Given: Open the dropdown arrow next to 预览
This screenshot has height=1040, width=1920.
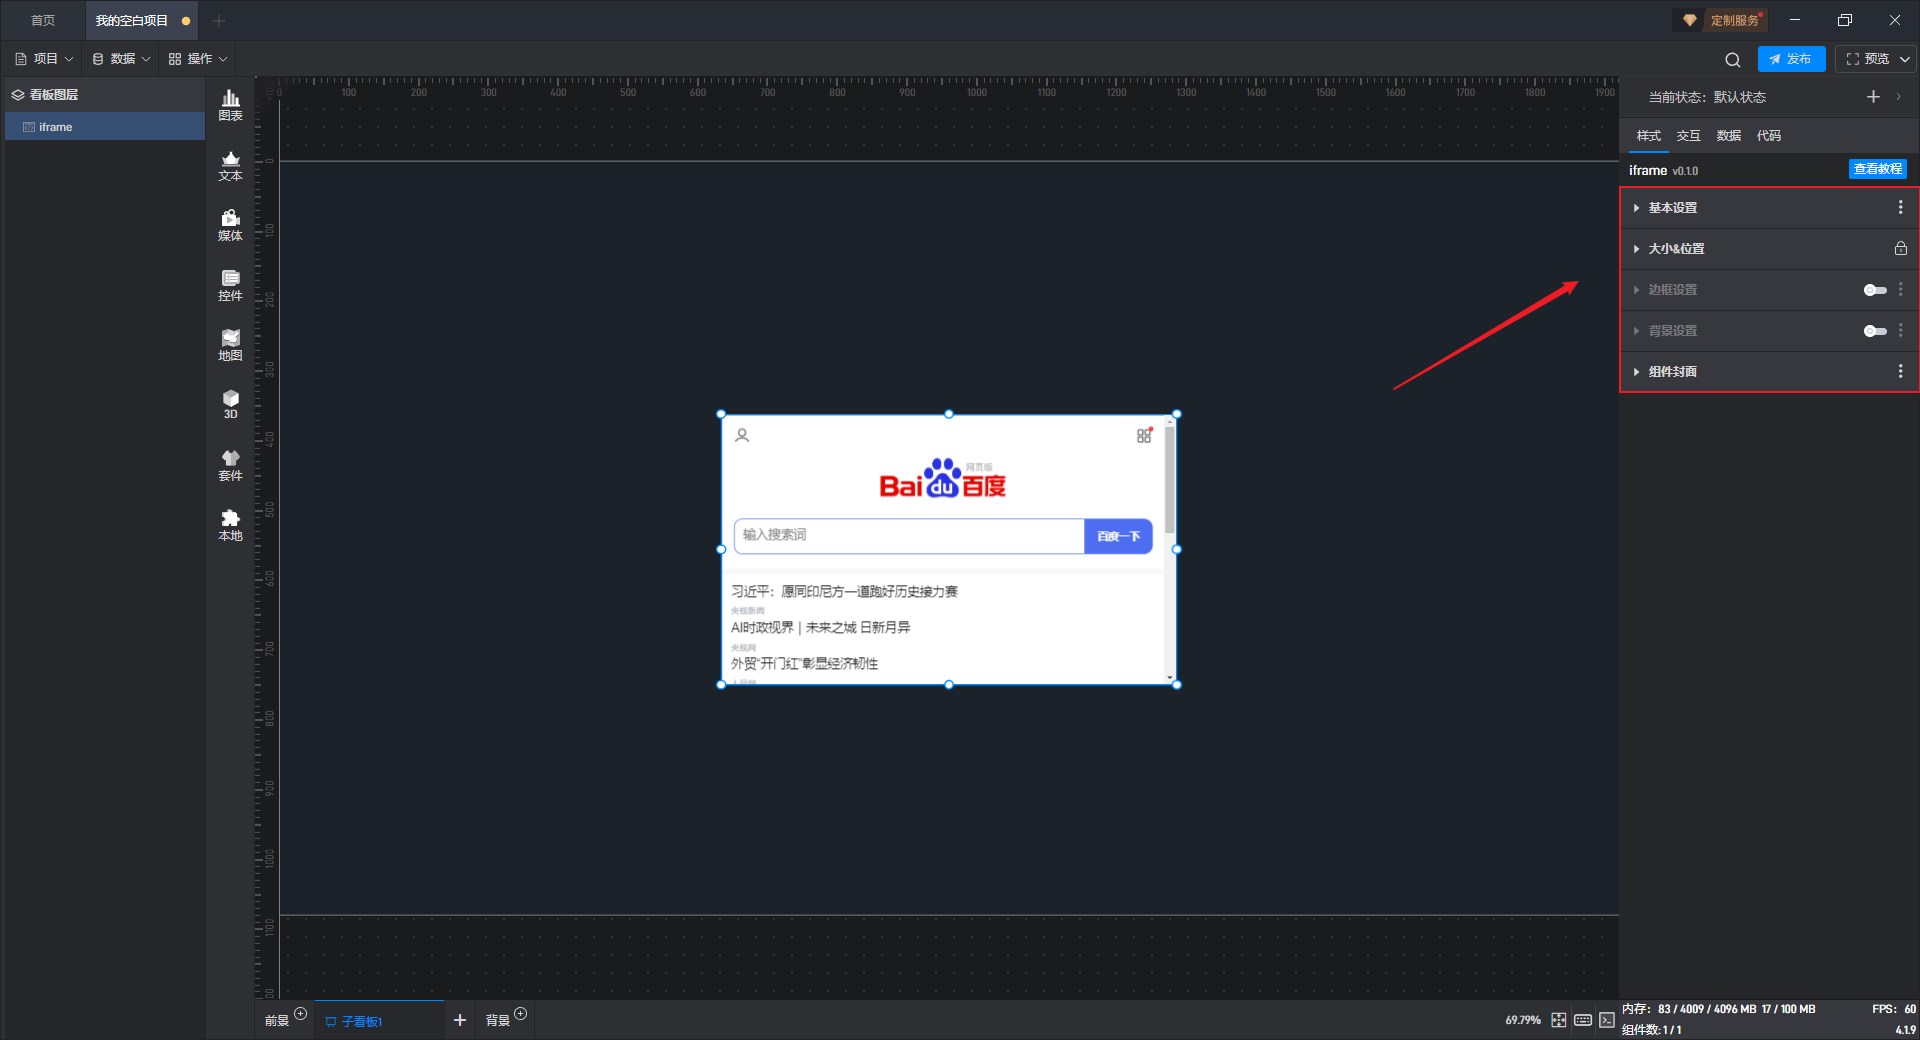Looking at the screenshot, I should pyautogui.click(x=1904, y=59).
